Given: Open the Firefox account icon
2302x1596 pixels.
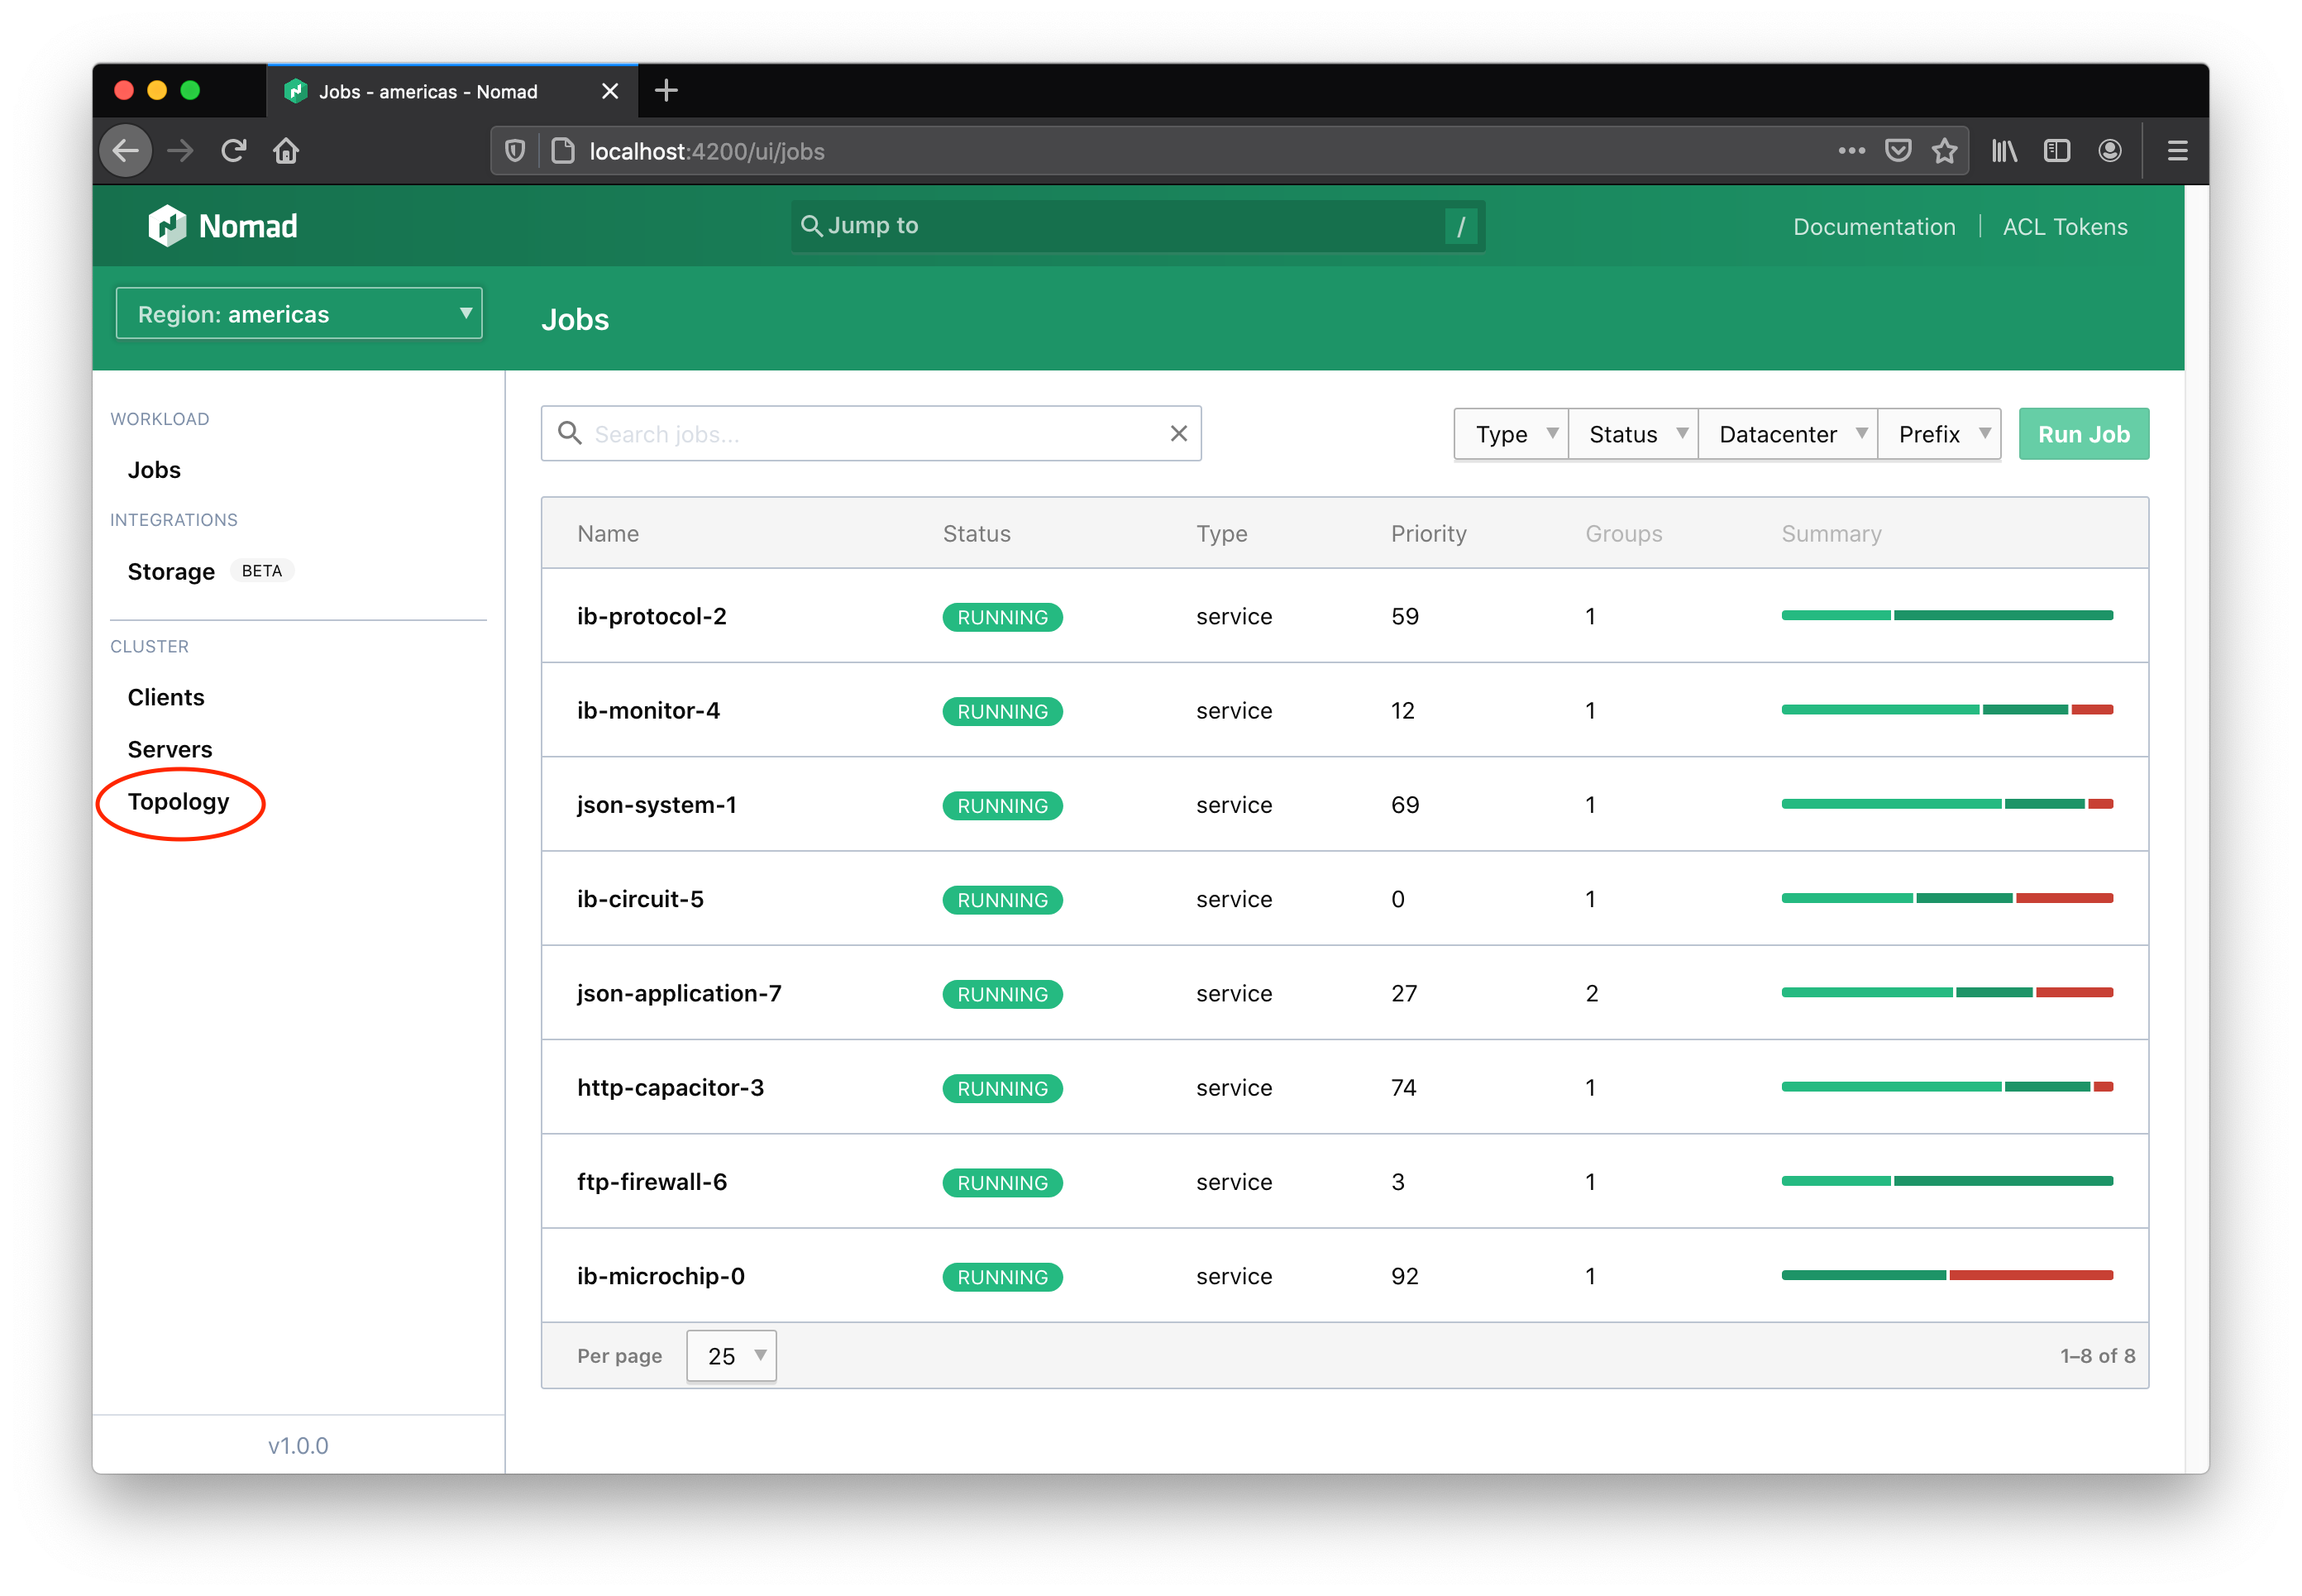Looking at the screenshot, I should click(x=2110, y=151).
